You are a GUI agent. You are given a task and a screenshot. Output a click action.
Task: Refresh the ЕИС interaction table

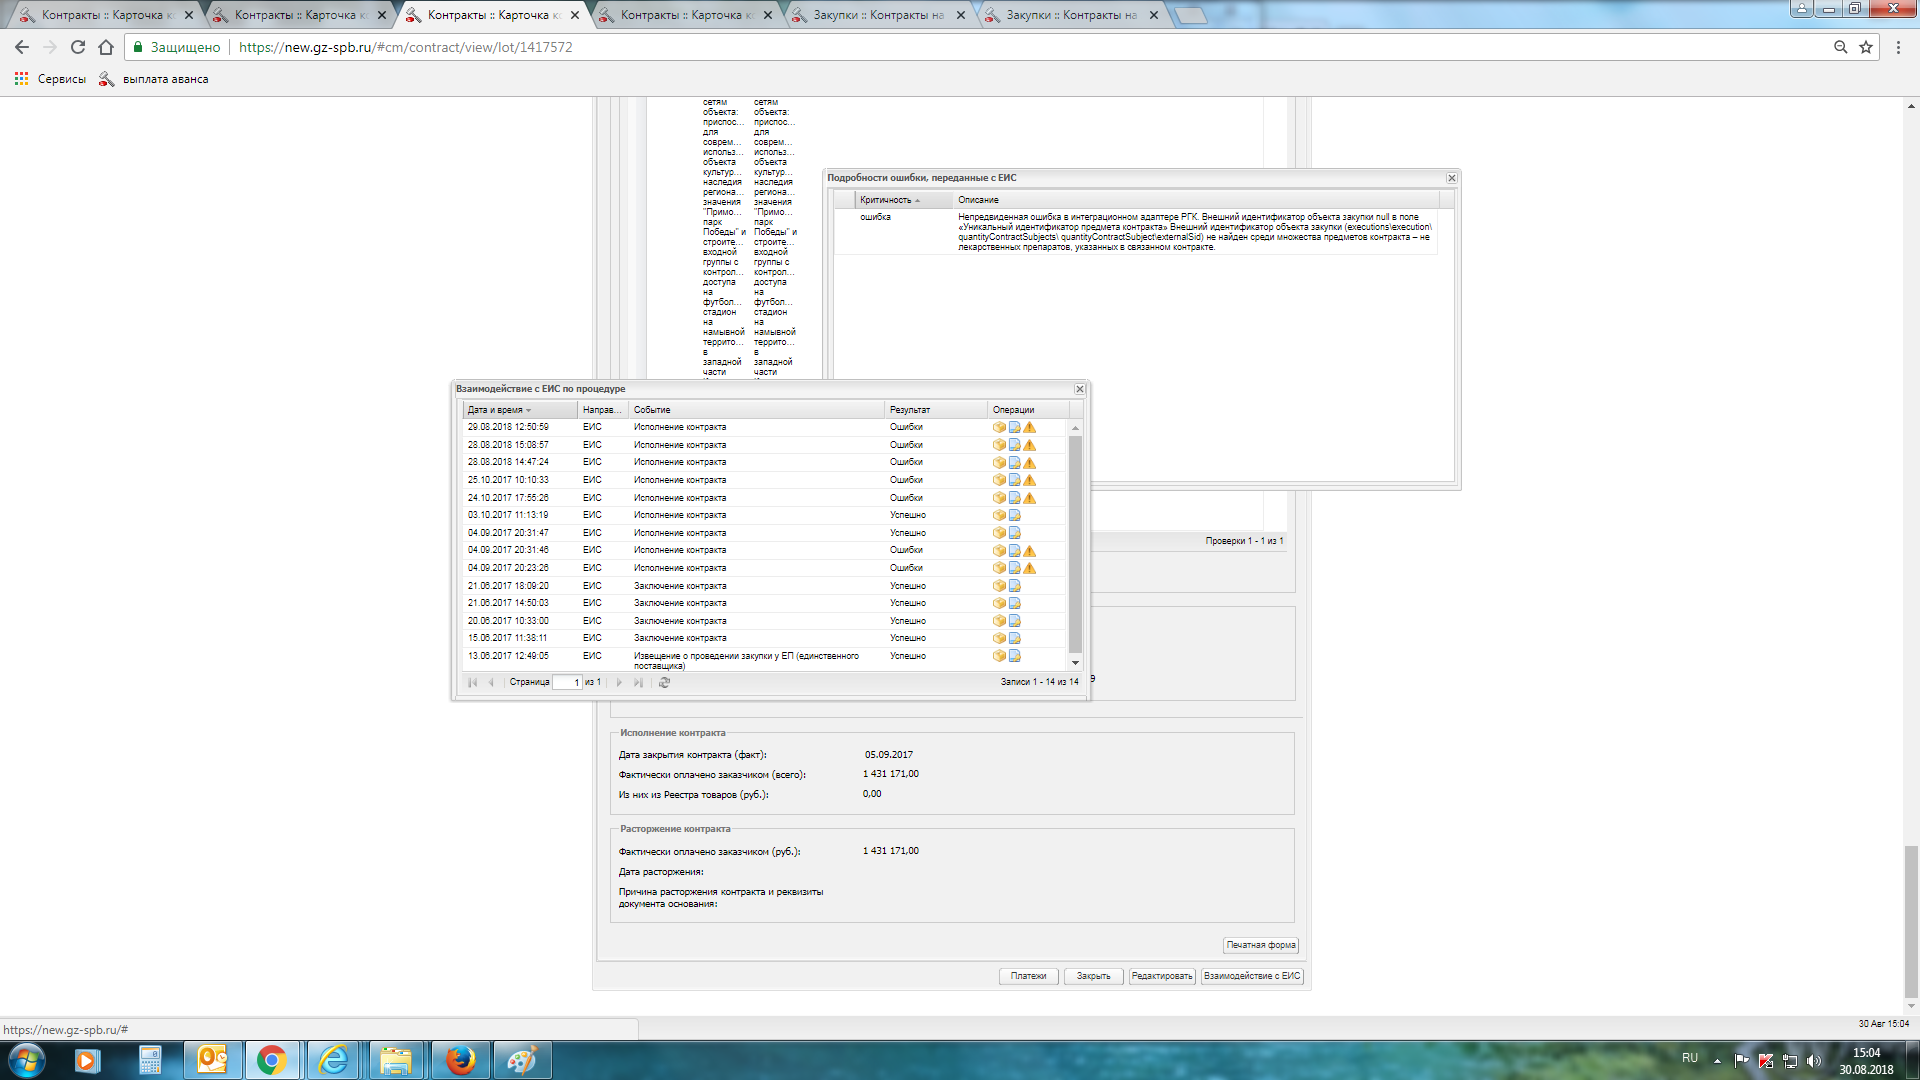(664, 682)
